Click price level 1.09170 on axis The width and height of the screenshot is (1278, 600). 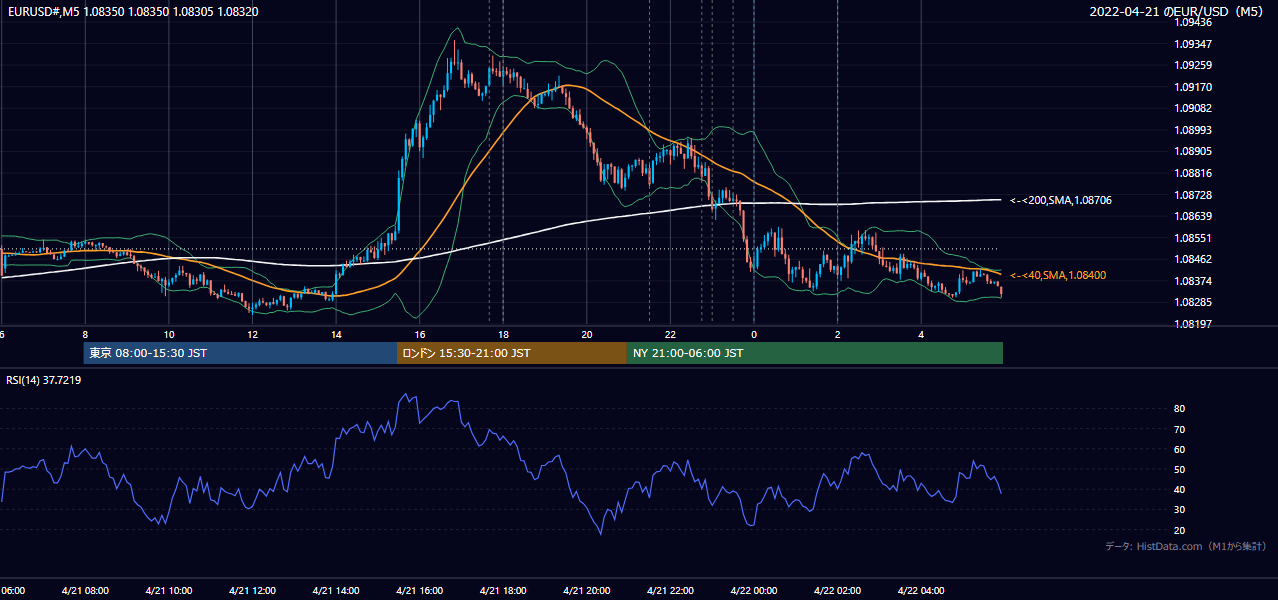1193,87
